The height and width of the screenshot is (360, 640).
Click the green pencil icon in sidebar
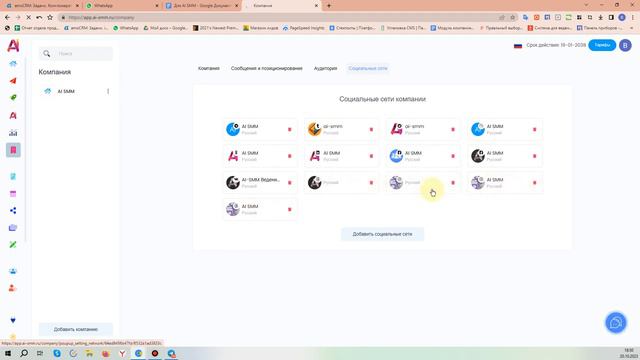coord(13,244)
